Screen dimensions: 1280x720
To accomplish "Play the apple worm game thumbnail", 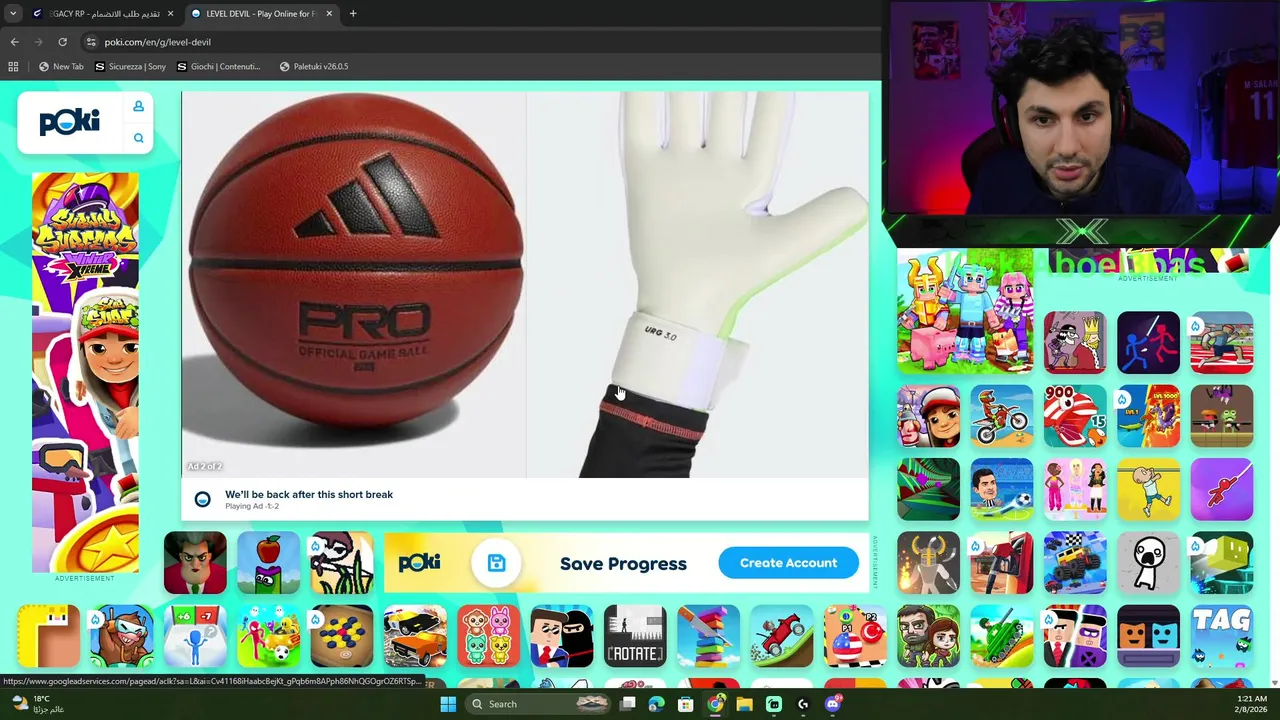I will (268, 563).
